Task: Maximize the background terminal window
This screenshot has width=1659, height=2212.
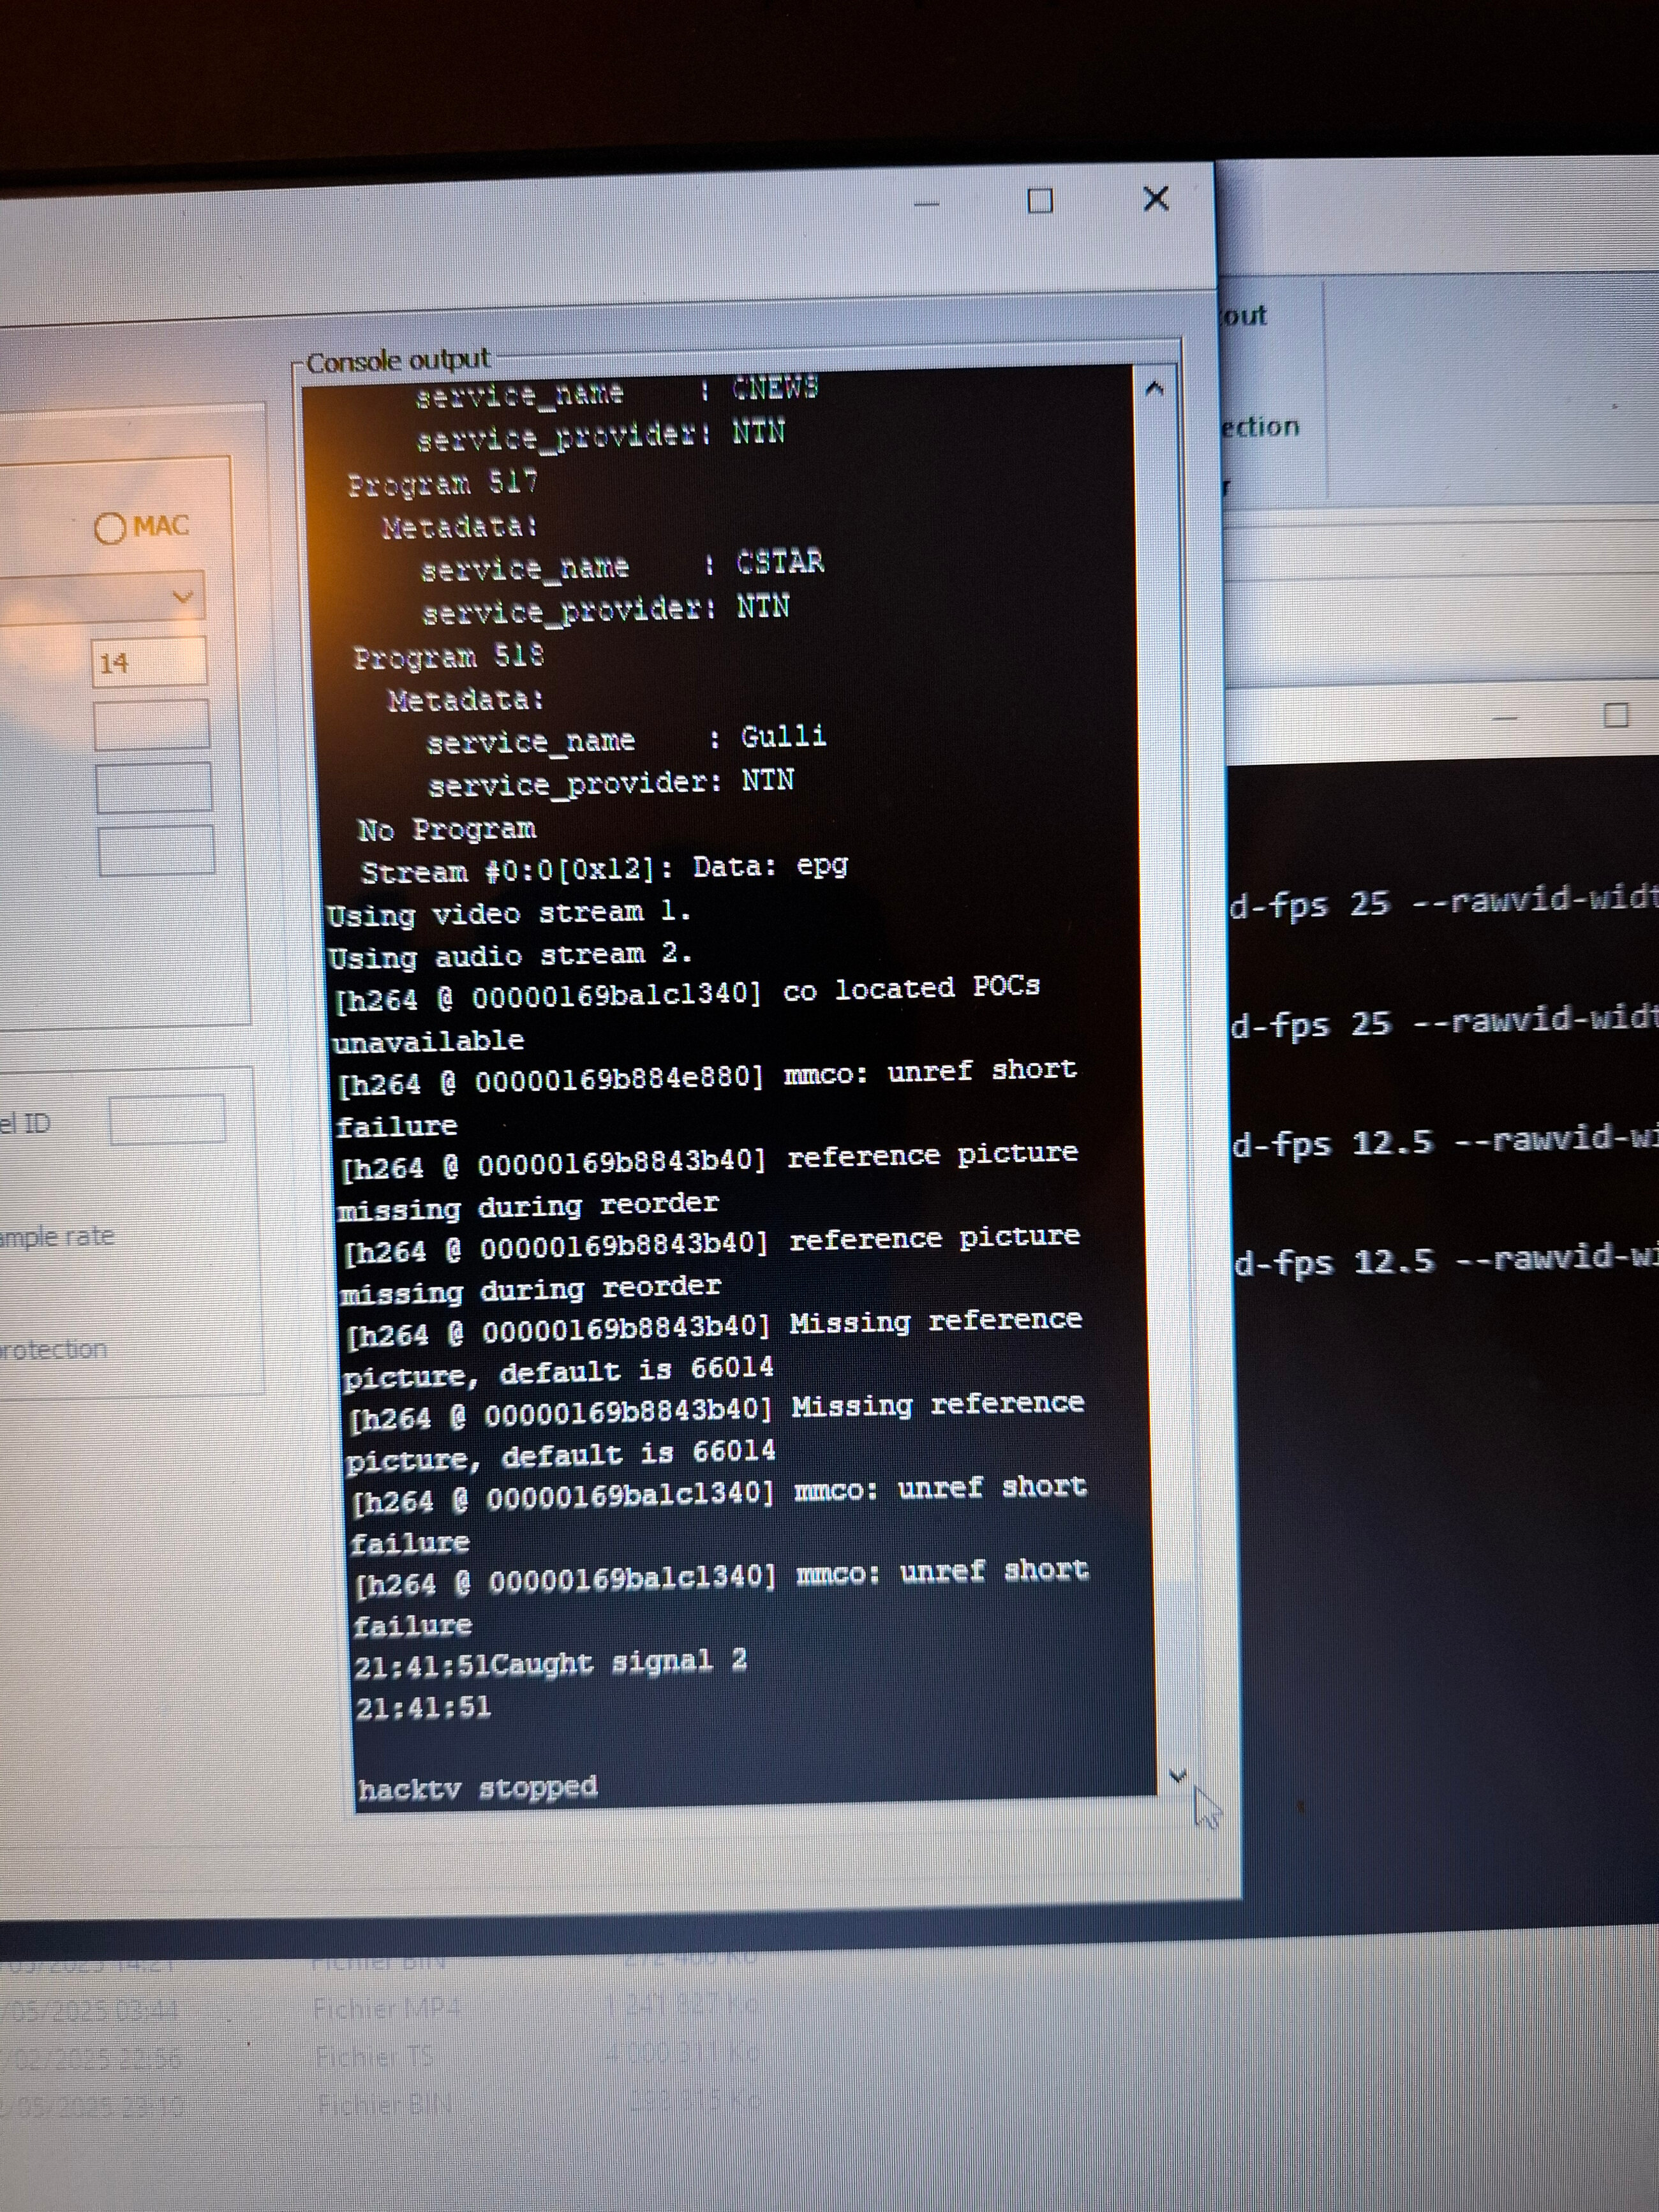Action: click(x=1615, y=715)
